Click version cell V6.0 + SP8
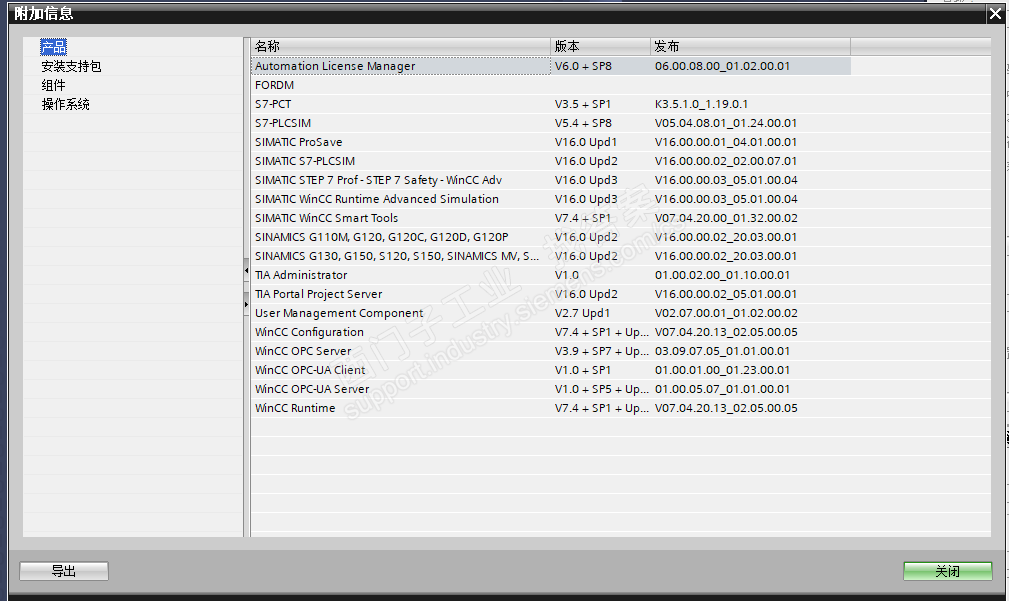1009x601 pixels. pos(583,66)
